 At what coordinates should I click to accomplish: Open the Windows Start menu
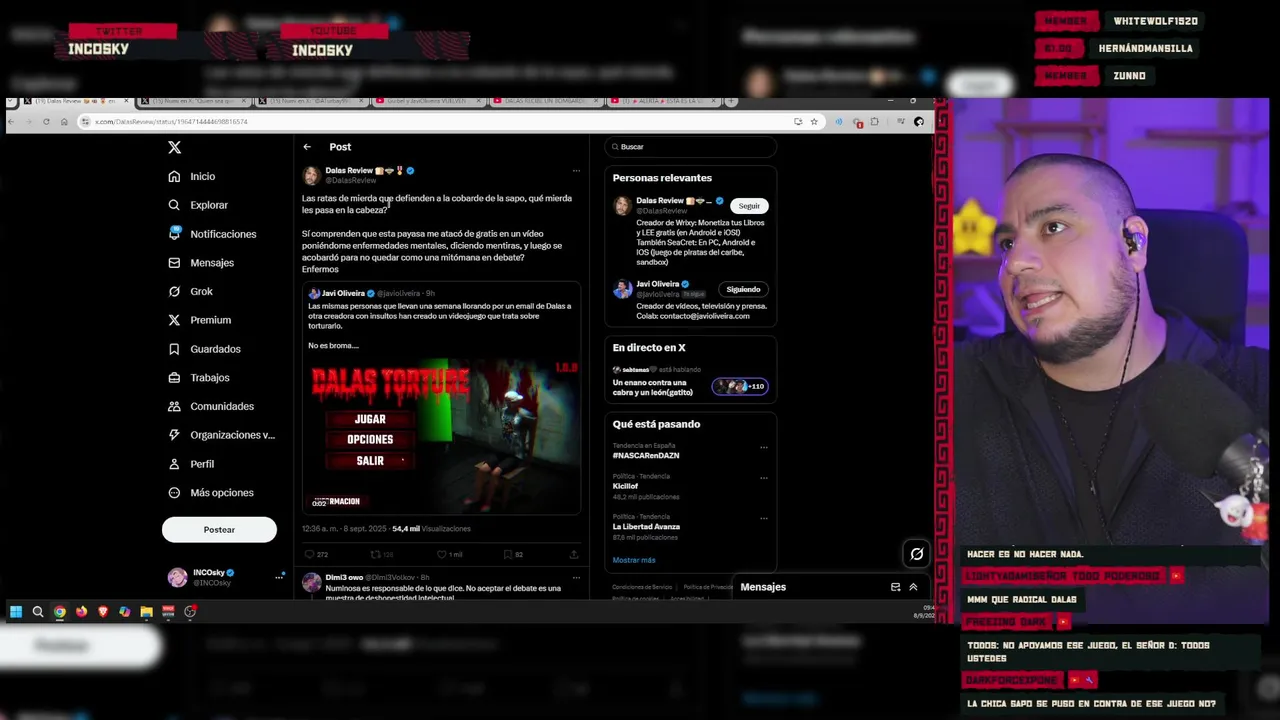point(16,612)
